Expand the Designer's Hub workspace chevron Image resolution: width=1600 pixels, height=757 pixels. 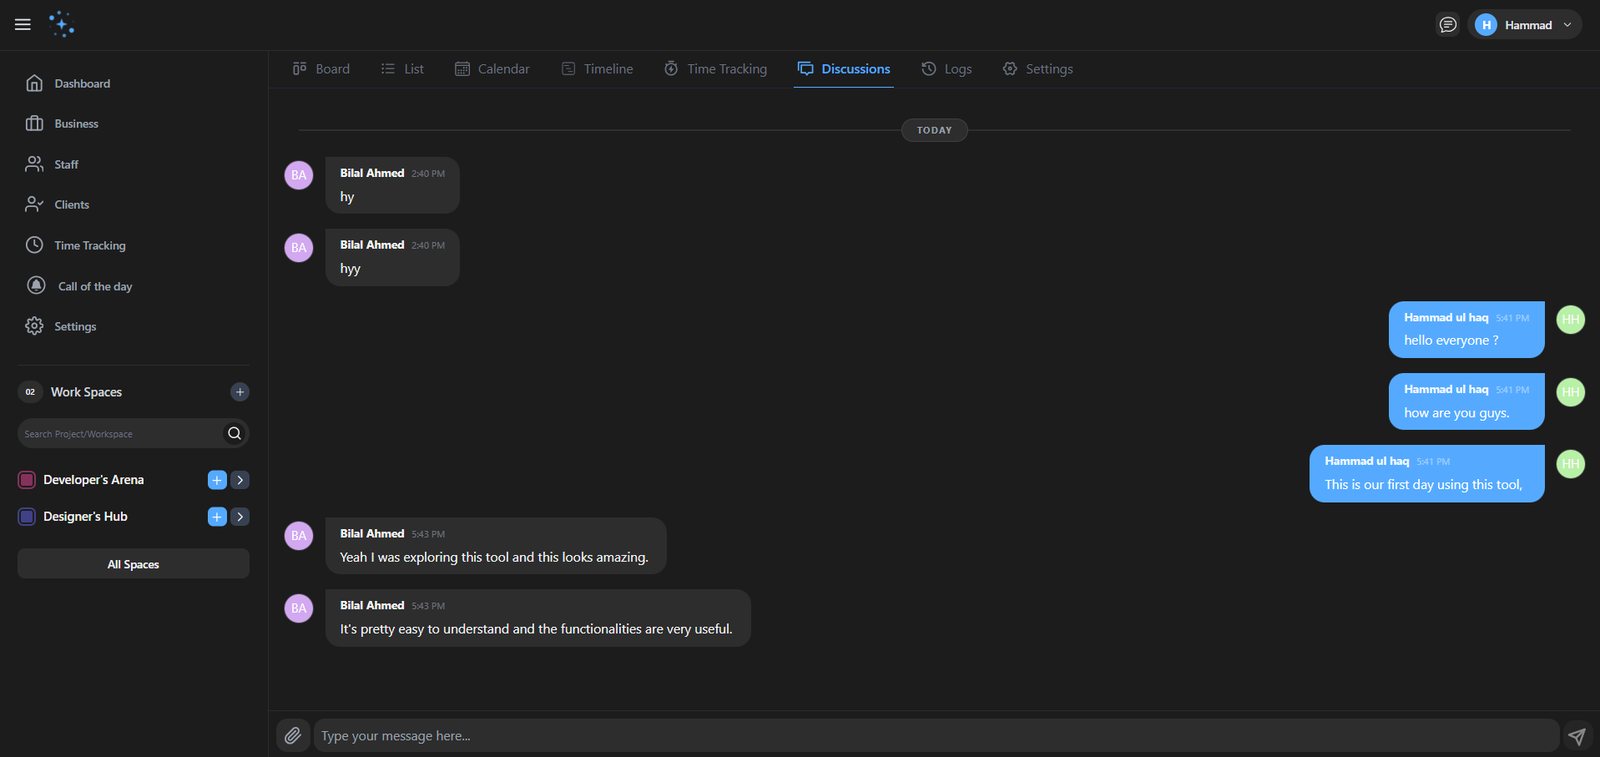tap(240, 517)
